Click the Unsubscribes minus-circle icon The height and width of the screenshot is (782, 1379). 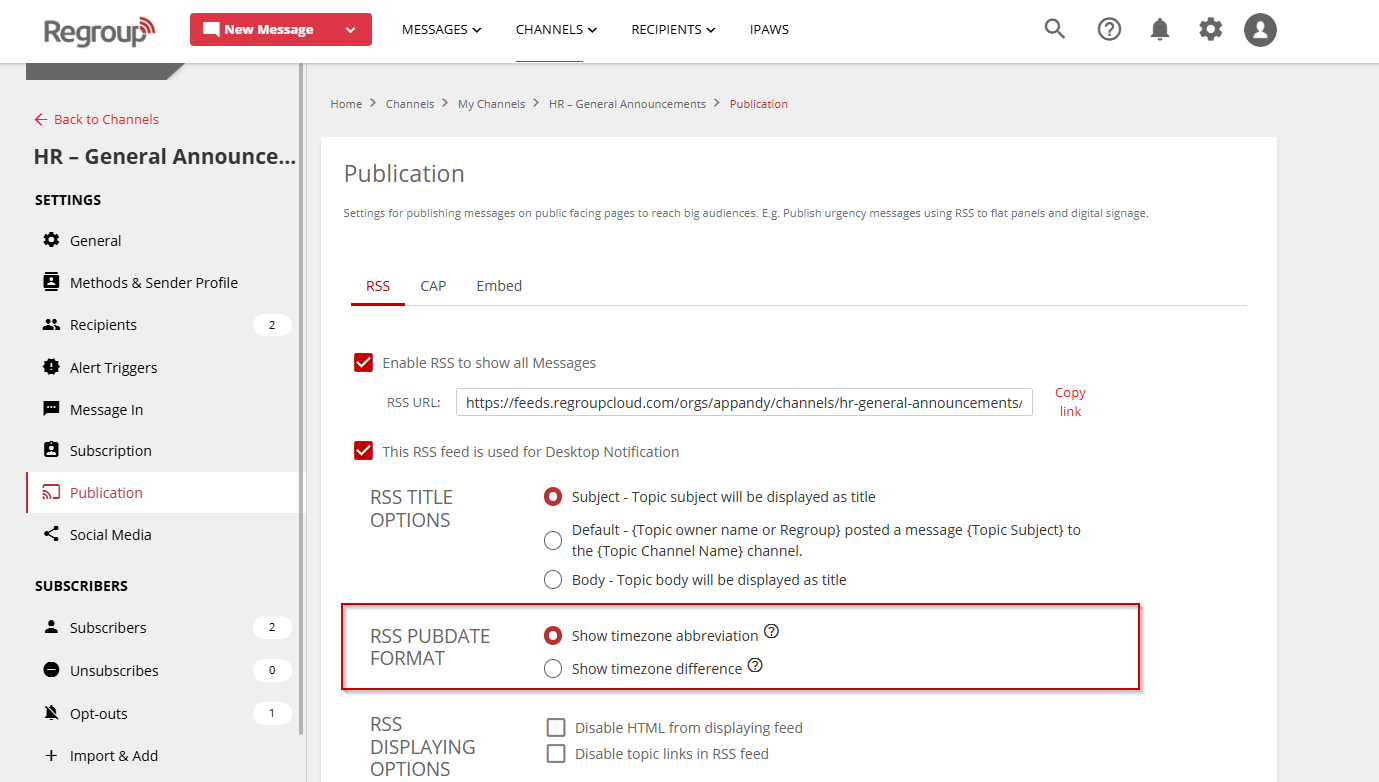click(51, 670)
